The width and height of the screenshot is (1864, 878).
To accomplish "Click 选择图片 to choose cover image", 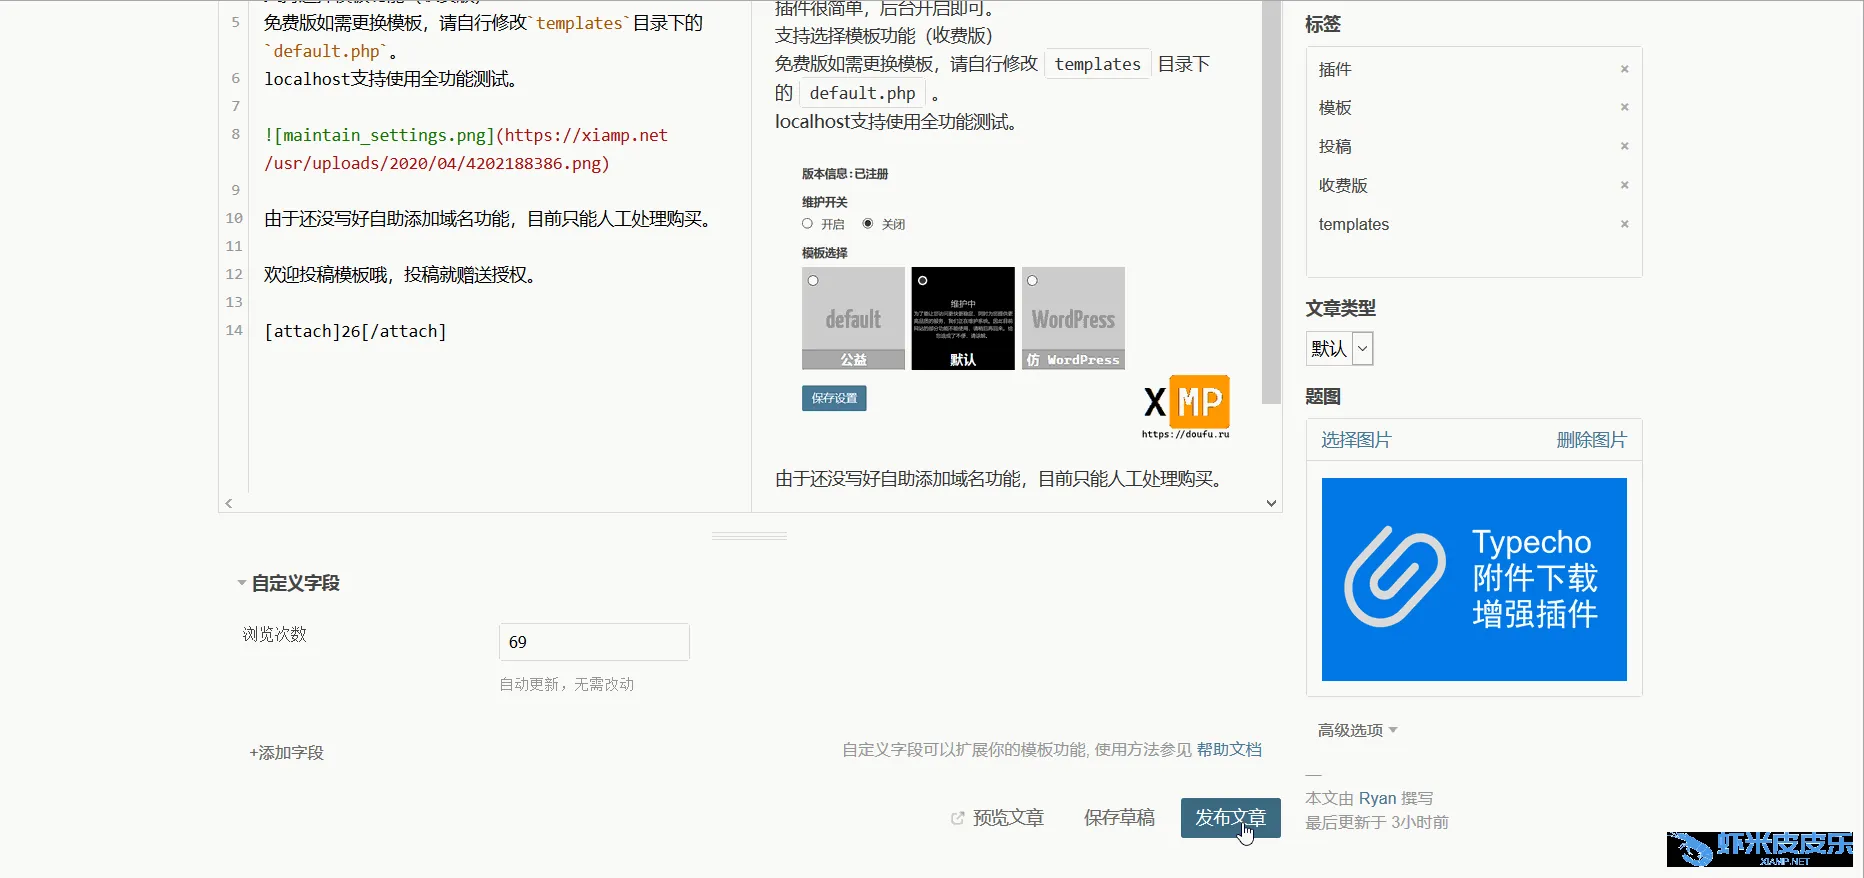I will 1355,440.
